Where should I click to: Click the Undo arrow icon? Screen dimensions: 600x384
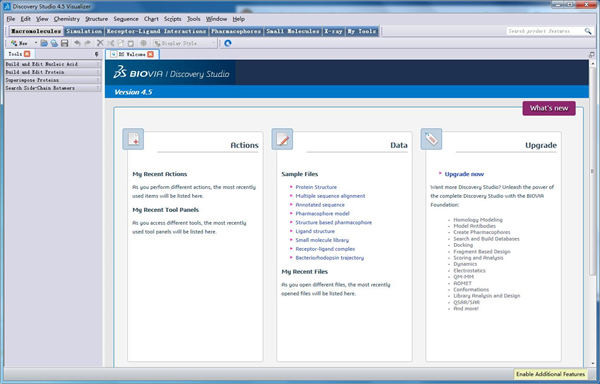[x=77, y=43]
